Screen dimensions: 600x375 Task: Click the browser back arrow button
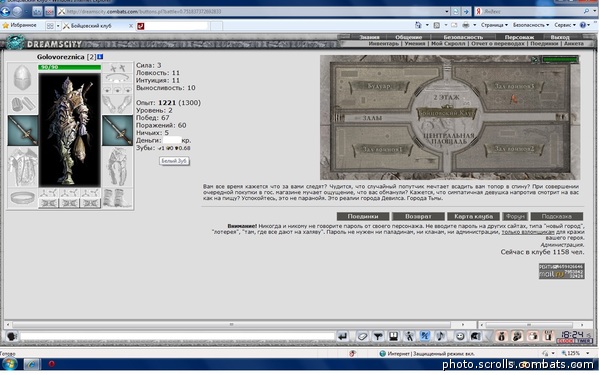click(5, 11)
